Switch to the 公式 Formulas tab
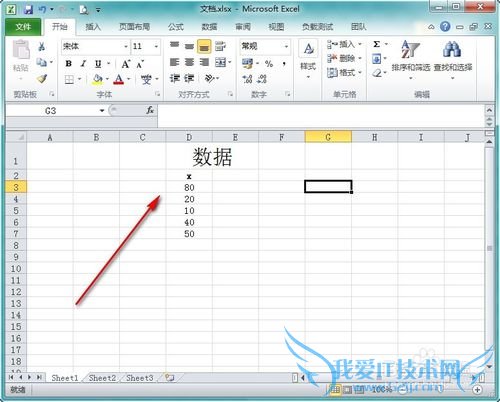The height and width of the screenshot is (402, 500). [176, 27]
